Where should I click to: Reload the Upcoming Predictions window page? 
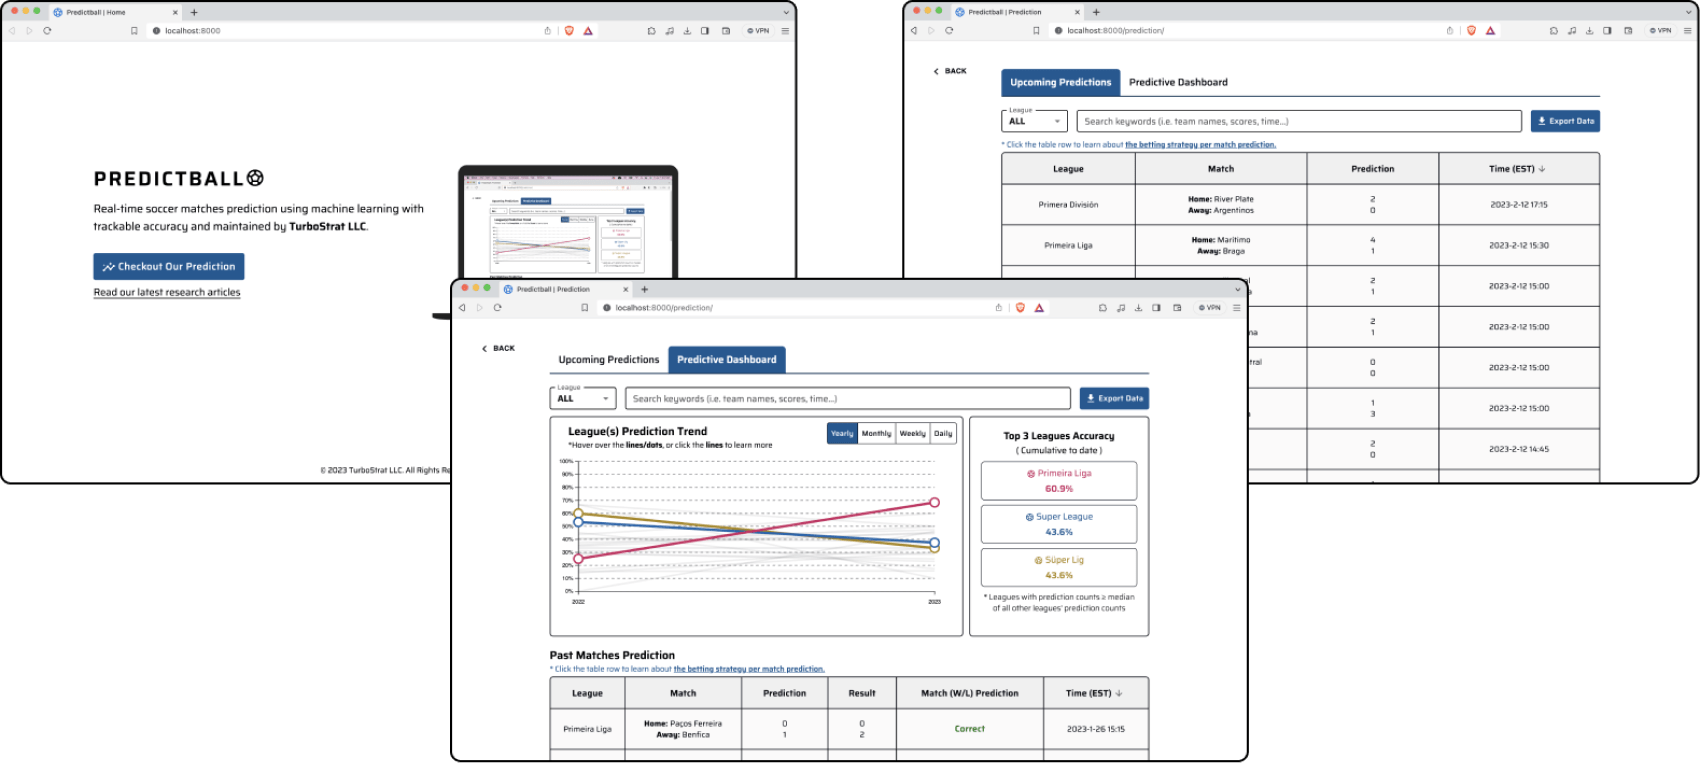949,31
